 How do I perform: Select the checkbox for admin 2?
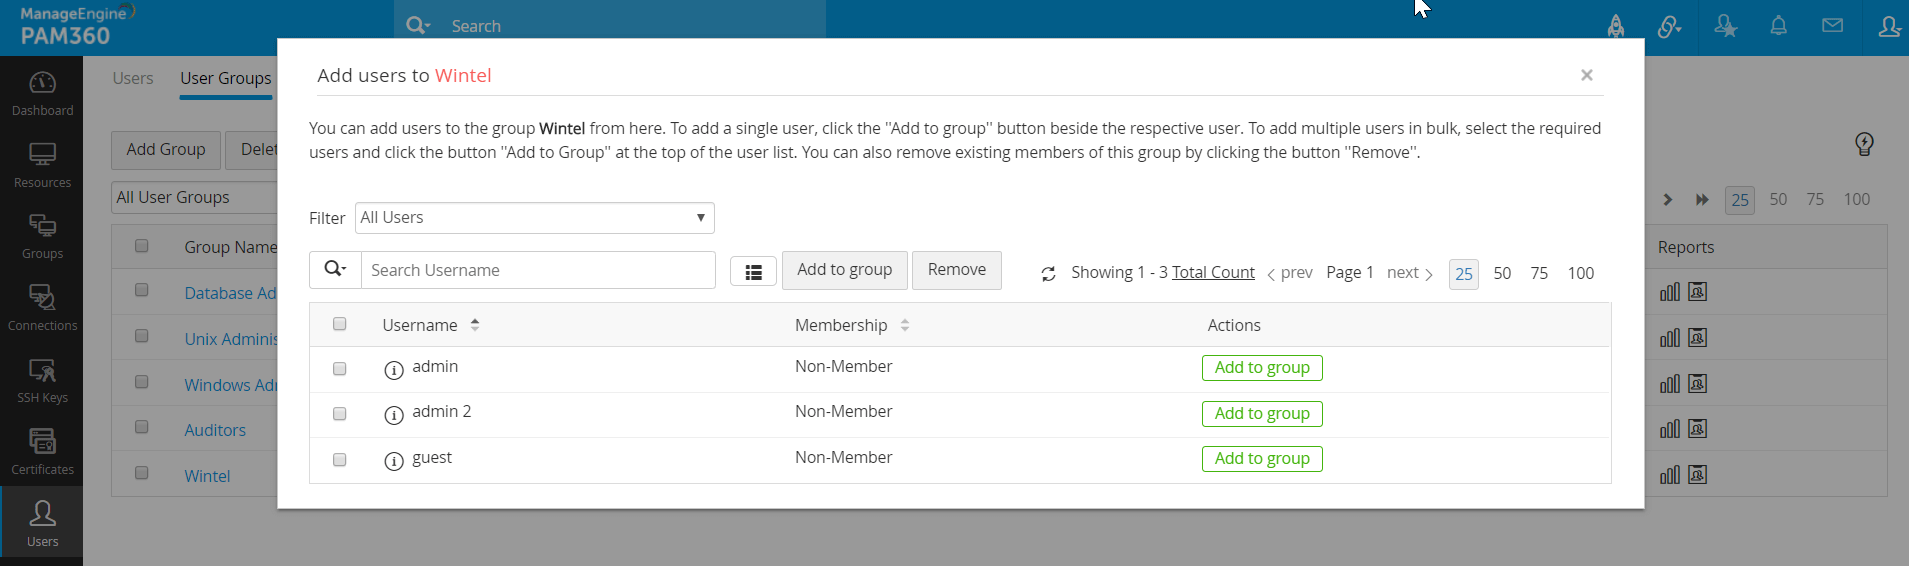[340, 414]
